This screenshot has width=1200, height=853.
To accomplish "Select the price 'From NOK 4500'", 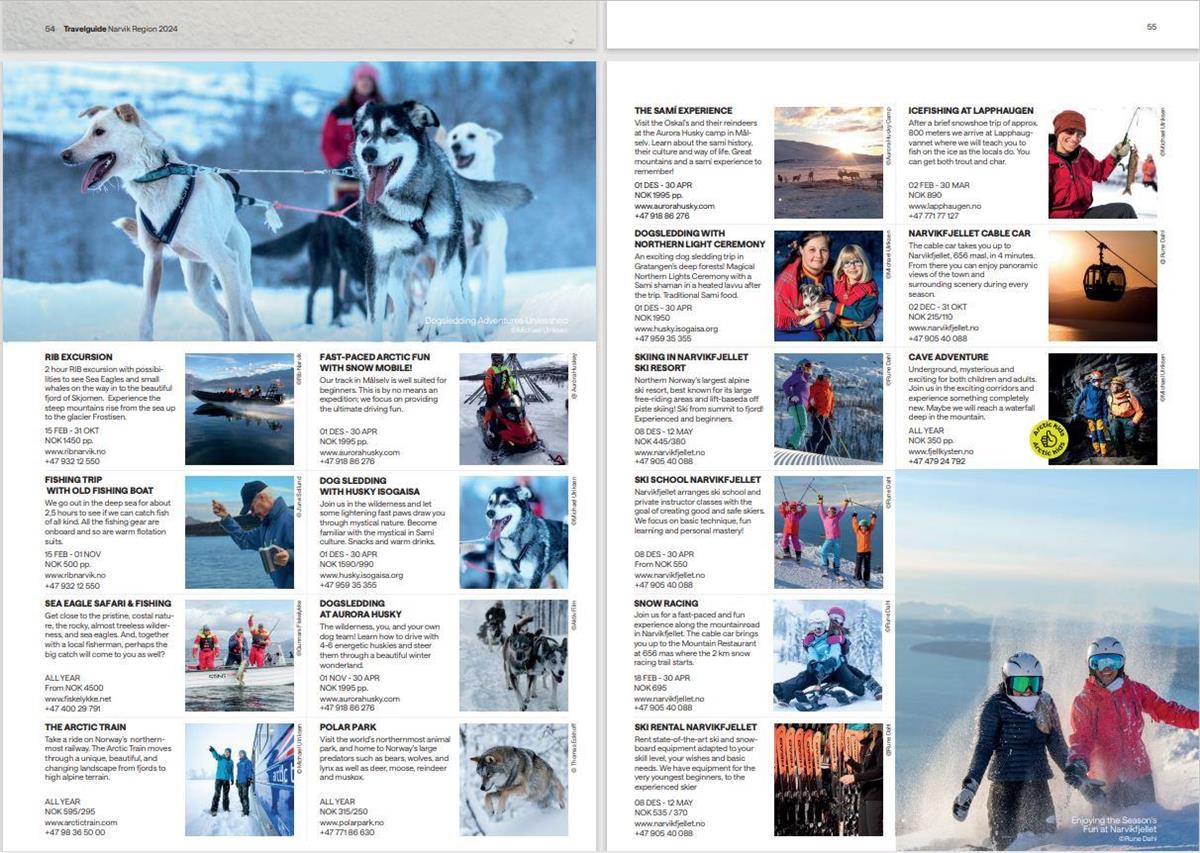I will tap(74, 688).
